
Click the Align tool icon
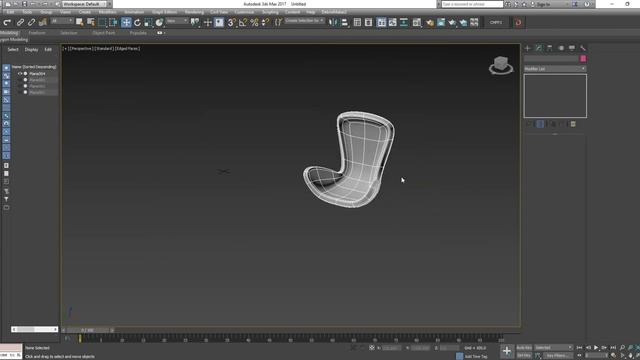coord(344,22)
